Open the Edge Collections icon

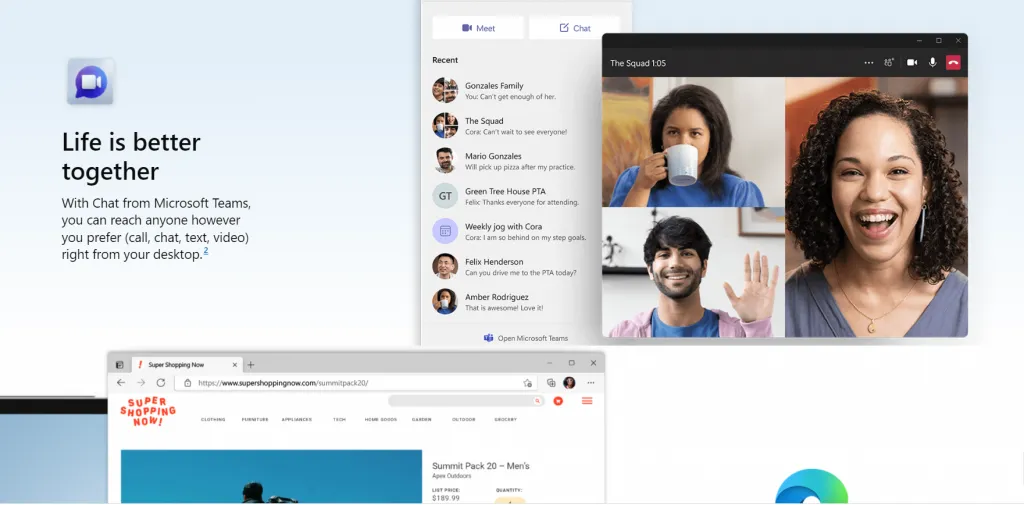[x=551, y=383]
